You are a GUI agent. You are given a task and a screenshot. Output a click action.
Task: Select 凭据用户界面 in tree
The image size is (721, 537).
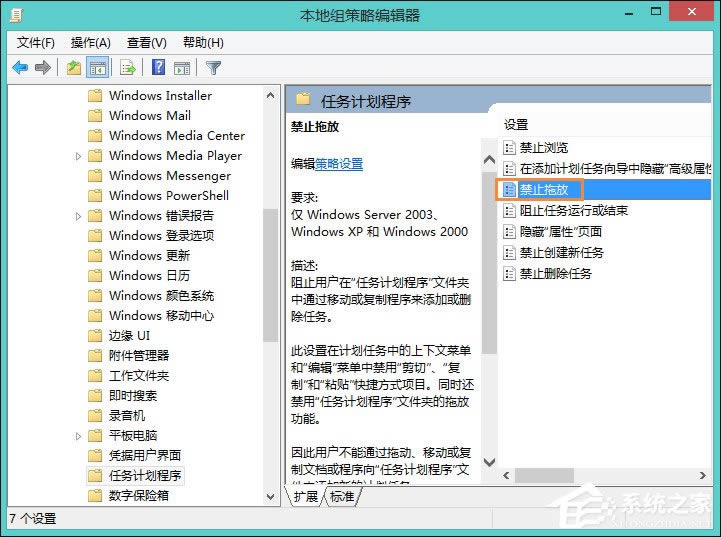145,456
